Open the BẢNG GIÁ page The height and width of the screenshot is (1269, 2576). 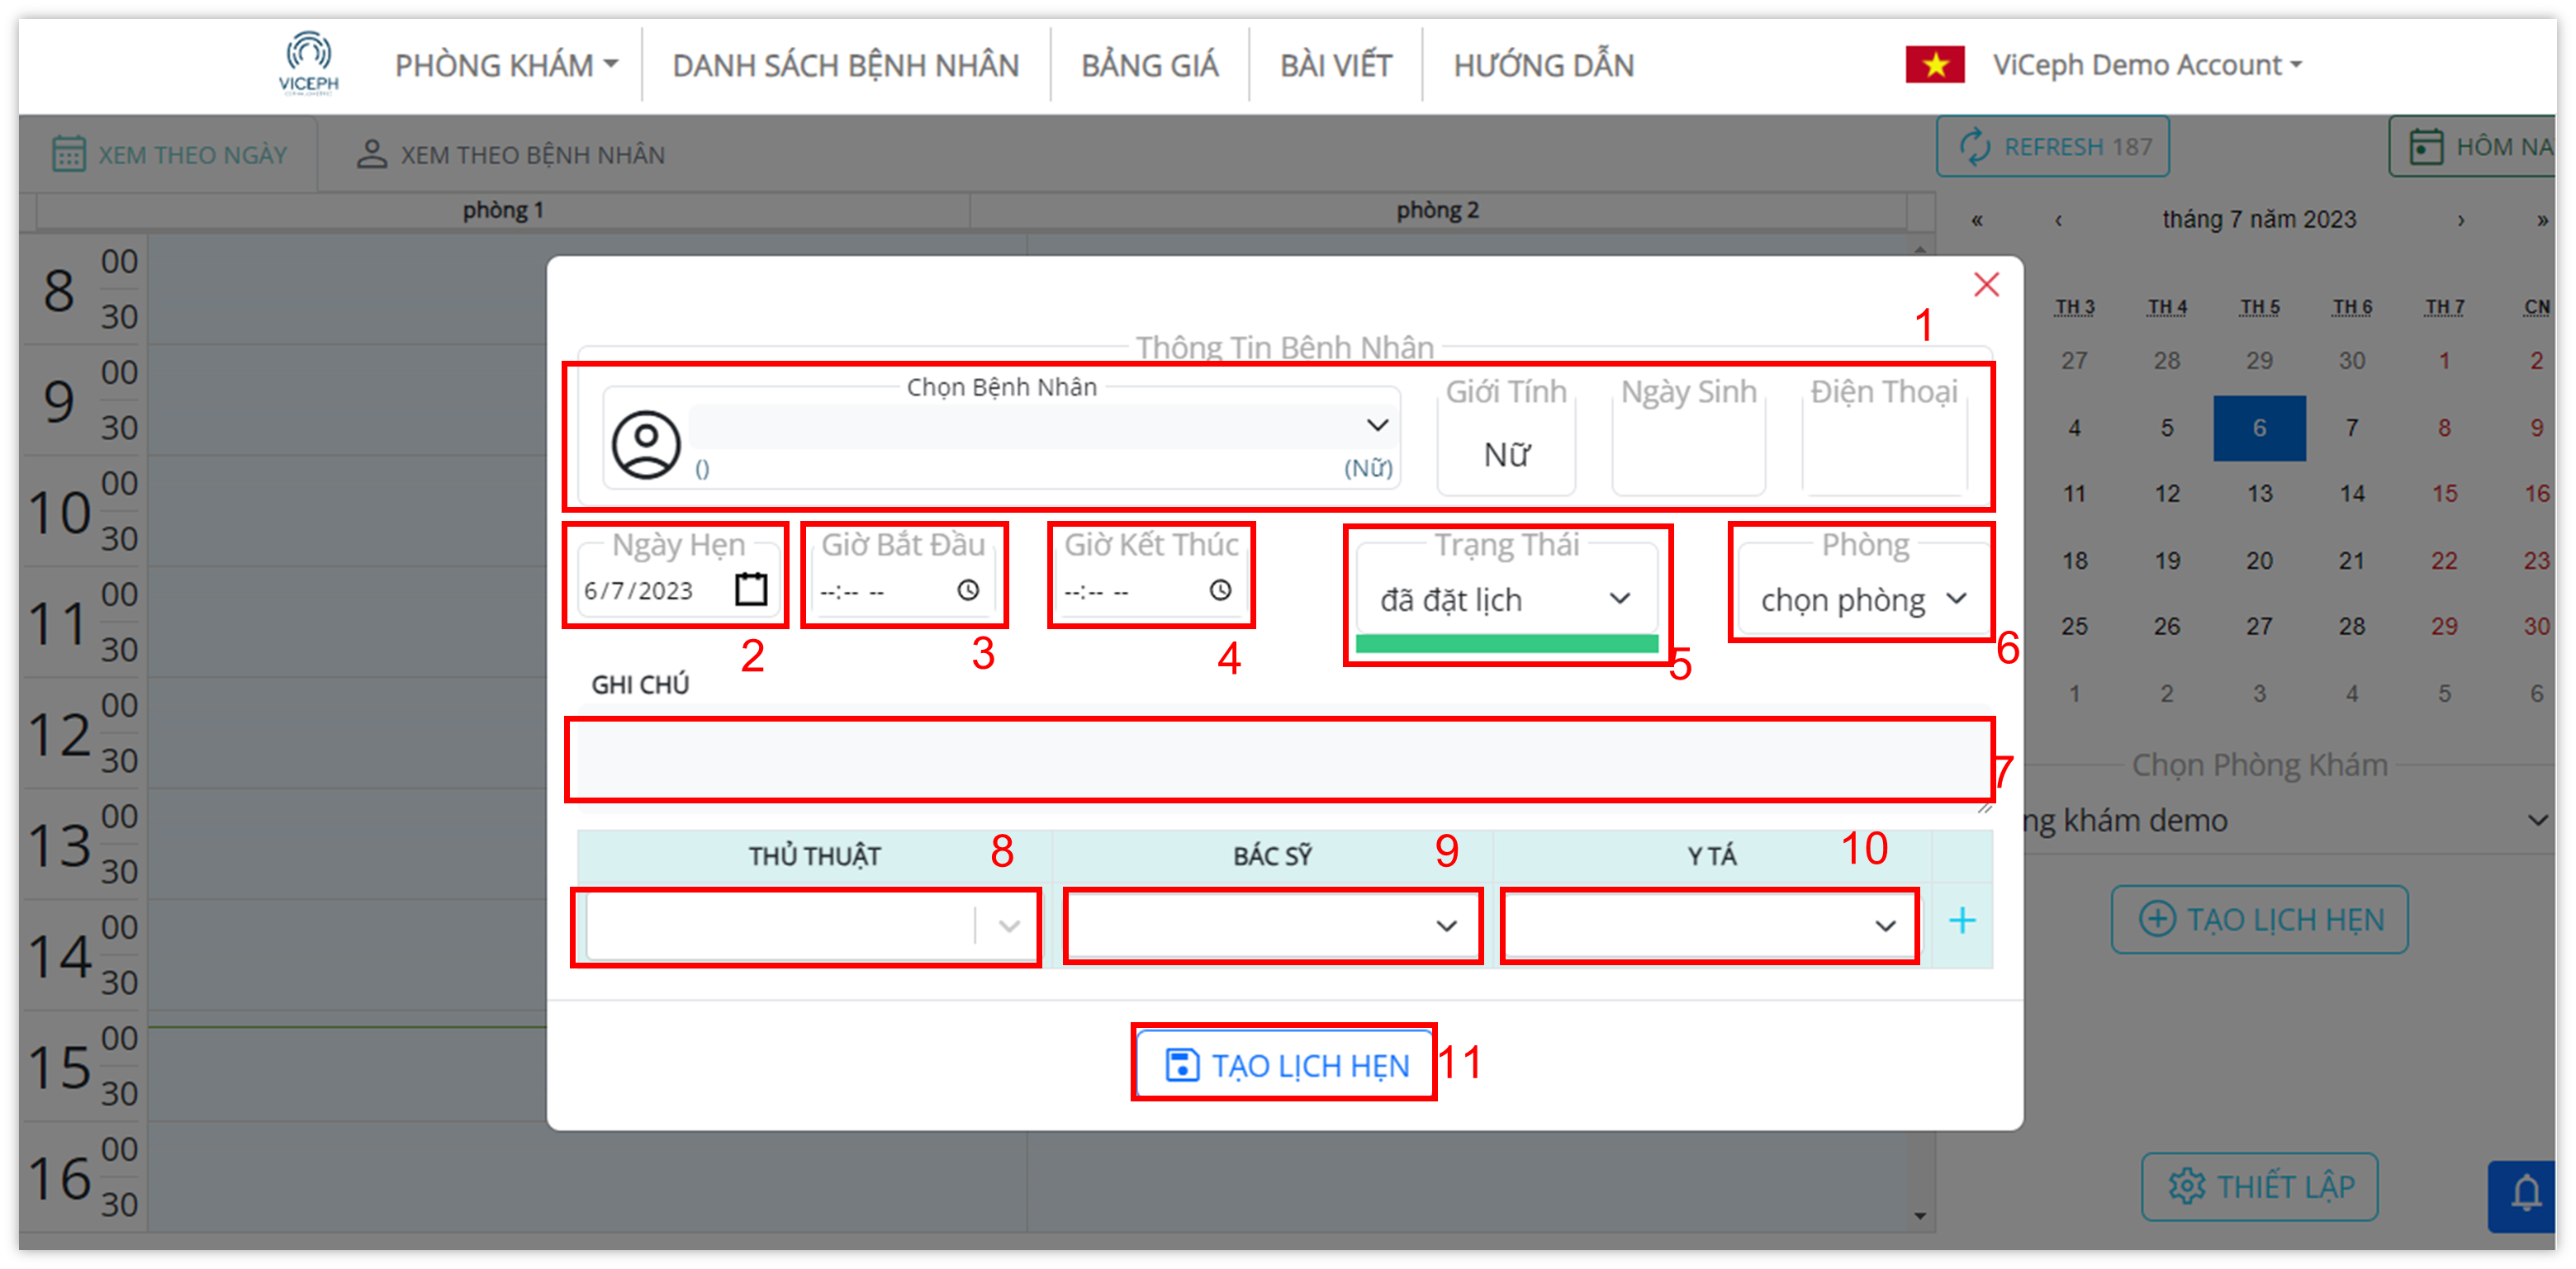pyautogui.click(x=1149, y=66)
